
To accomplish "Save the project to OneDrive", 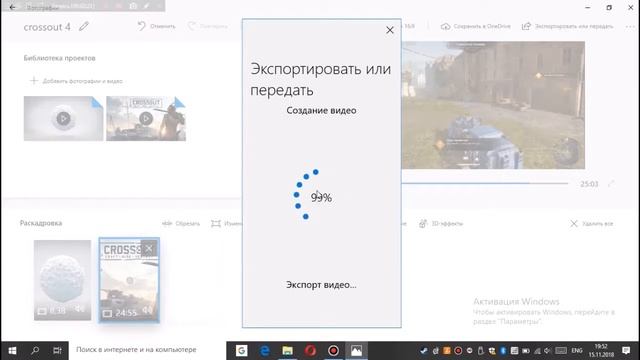I will click(x=476, y=26).
